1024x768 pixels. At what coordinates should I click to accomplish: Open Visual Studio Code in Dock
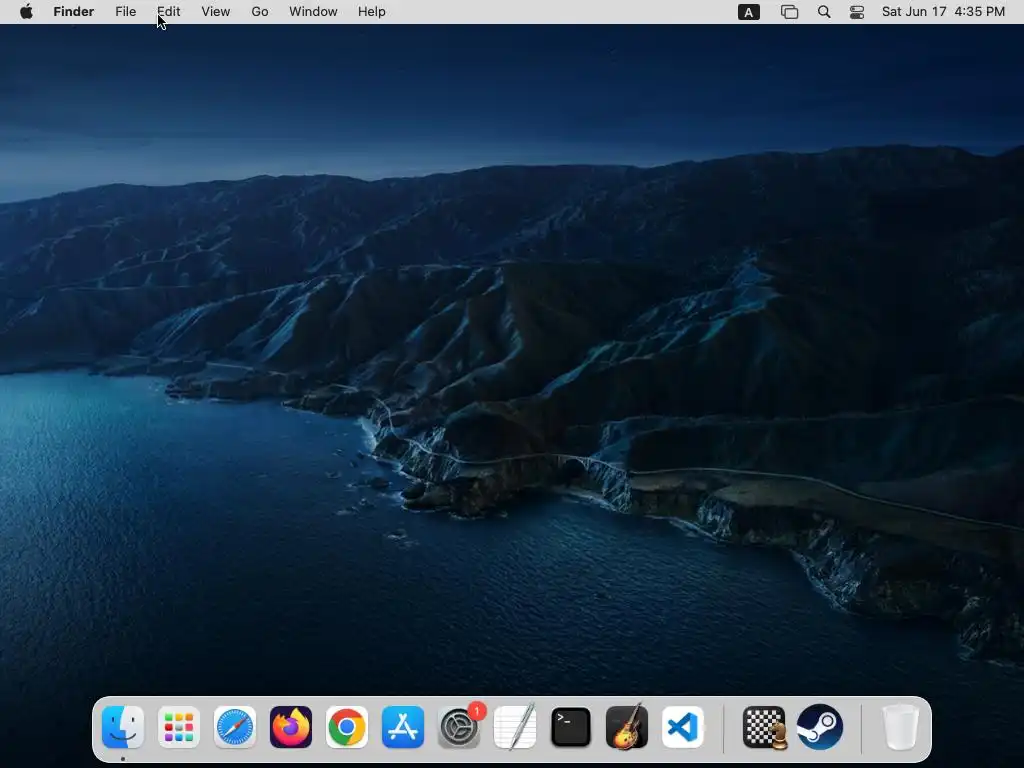click(682, 727)
